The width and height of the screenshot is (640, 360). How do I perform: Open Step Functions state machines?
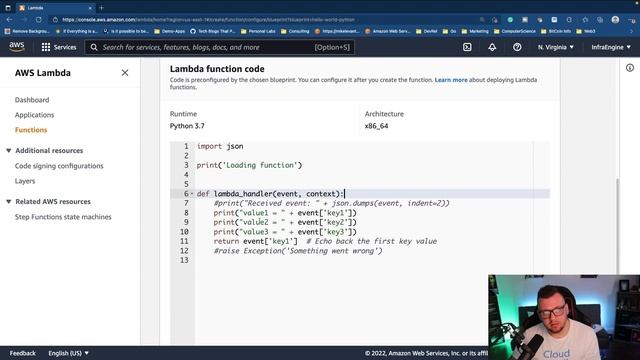tap(63, 217)
